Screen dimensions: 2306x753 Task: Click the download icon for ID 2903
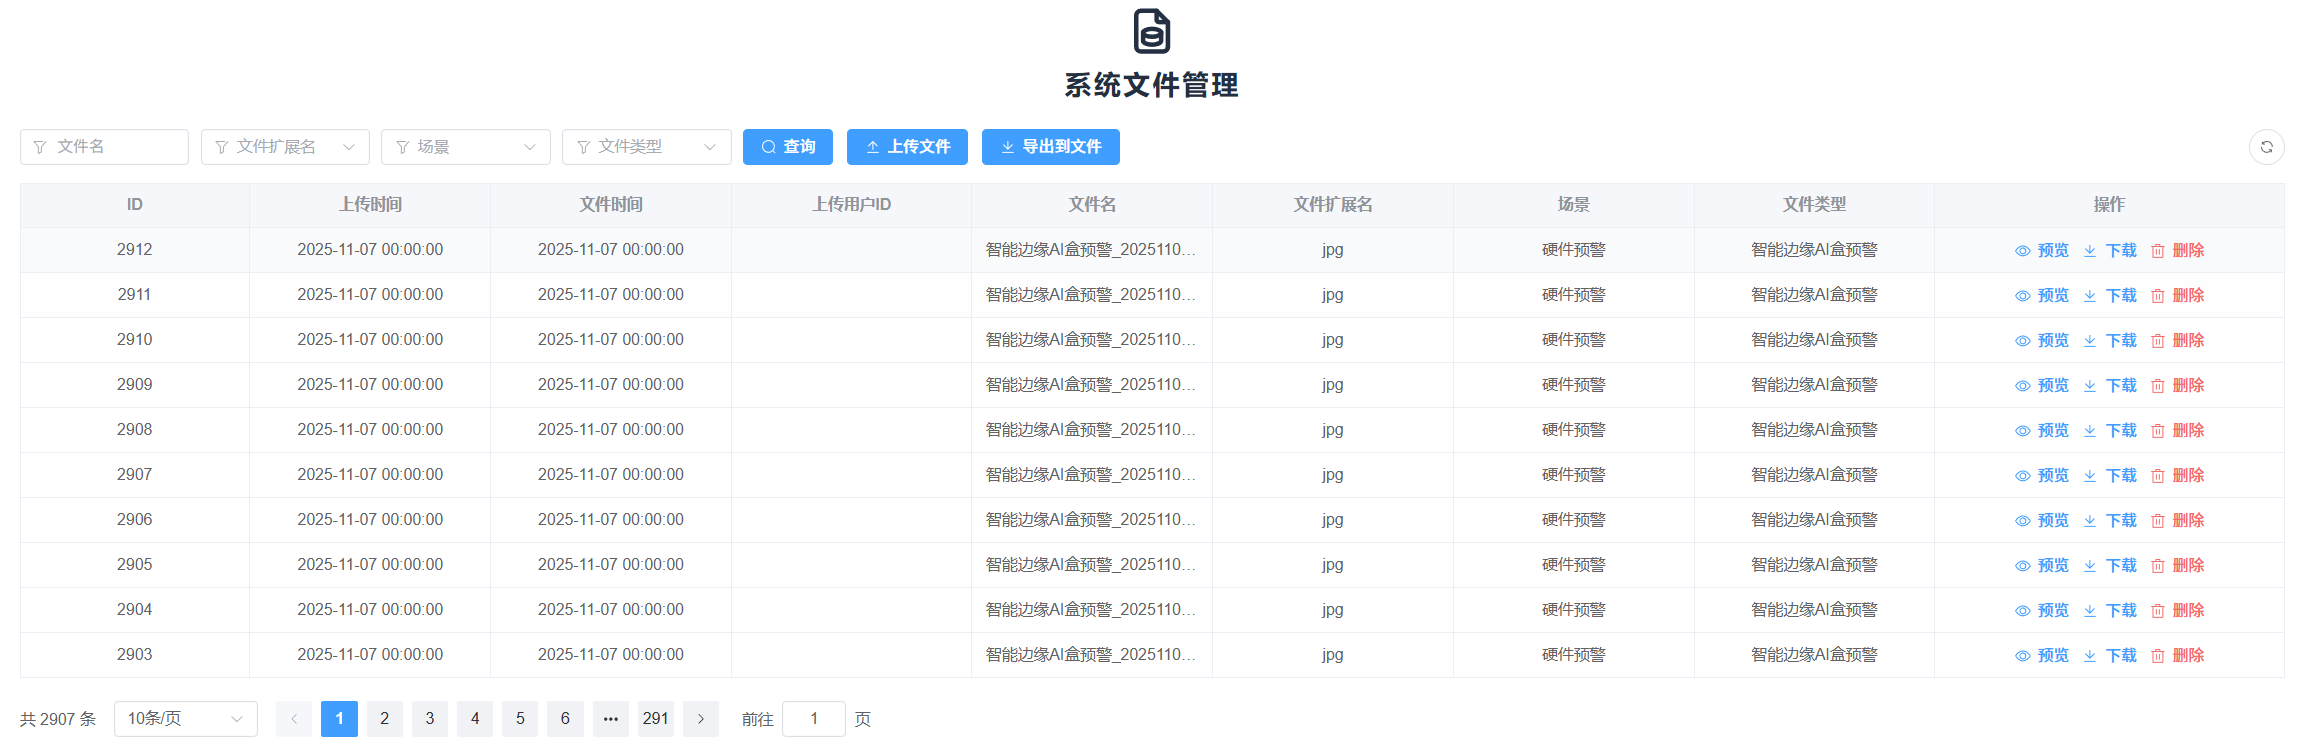tap(2090, 656)
